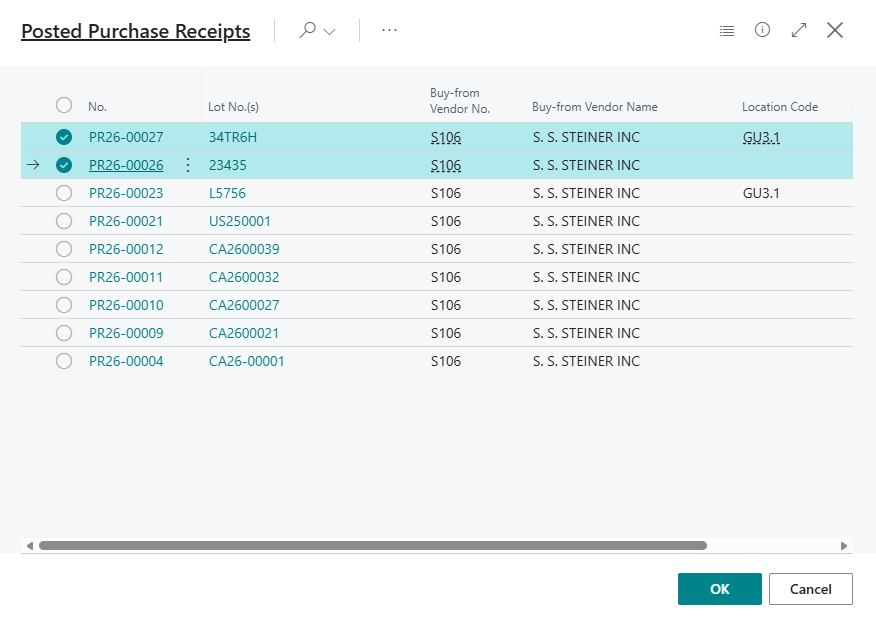Select the PR26-00011 row checkbox

pyautogui.click(x=64, y=277)
